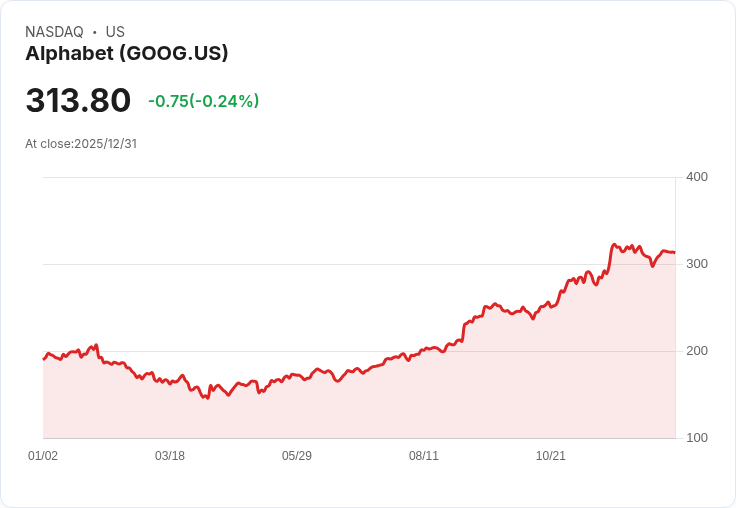Select the 10/21 date on x-axis
Viewport: 736px width, 508px height.
point(551,456)
